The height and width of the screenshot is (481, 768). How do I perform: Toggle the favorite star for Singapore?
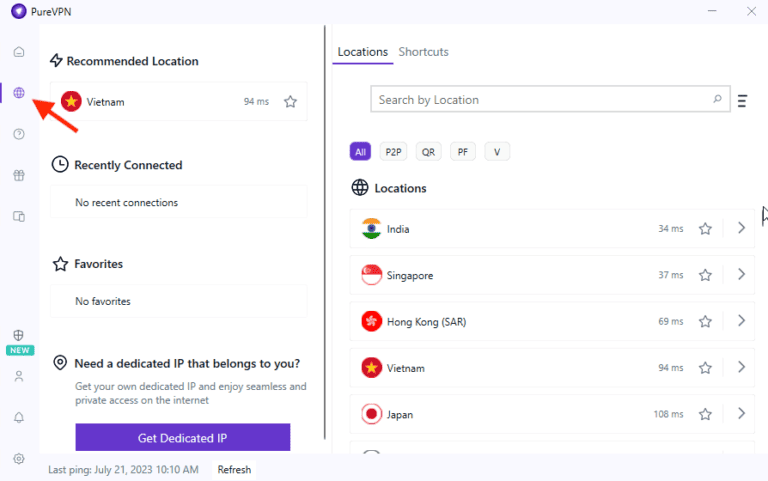coord(705,275)
